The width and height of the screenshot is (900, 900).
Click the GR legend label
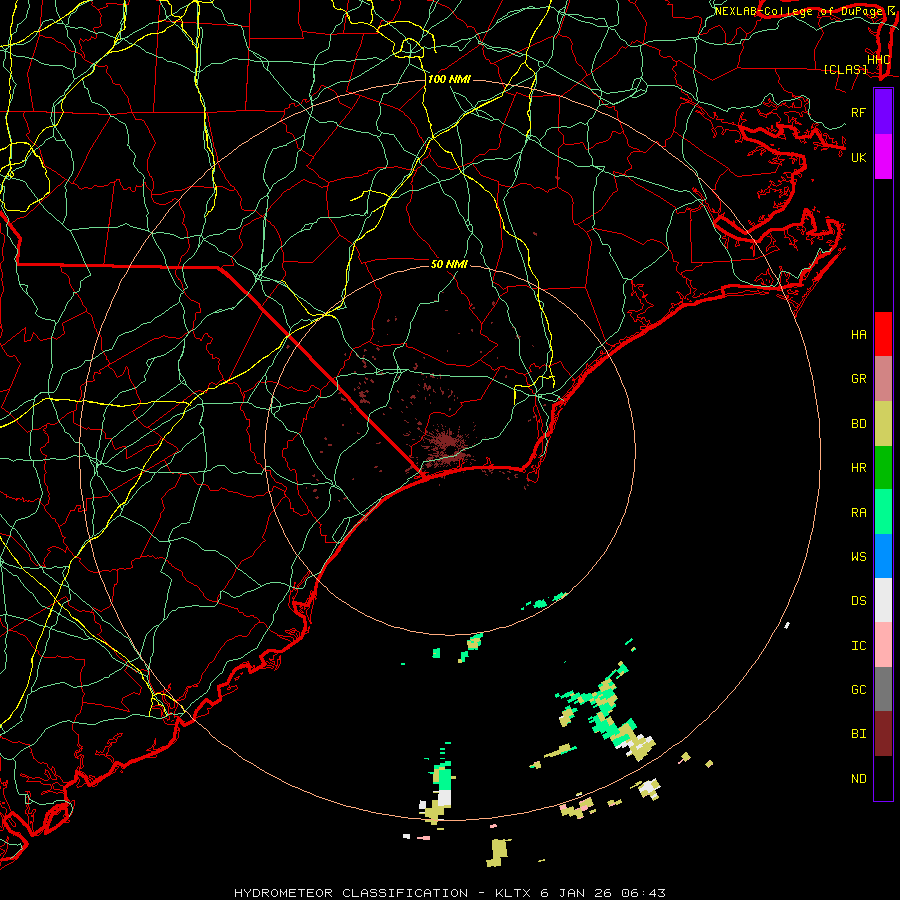(858, 379)
